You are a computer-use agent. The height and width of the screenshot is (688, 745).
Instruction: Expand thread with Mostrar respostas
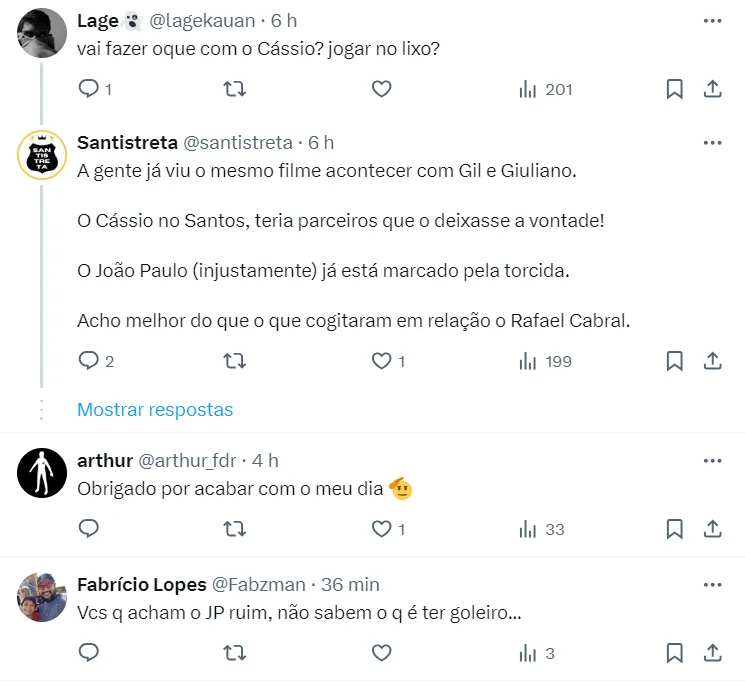155,410
